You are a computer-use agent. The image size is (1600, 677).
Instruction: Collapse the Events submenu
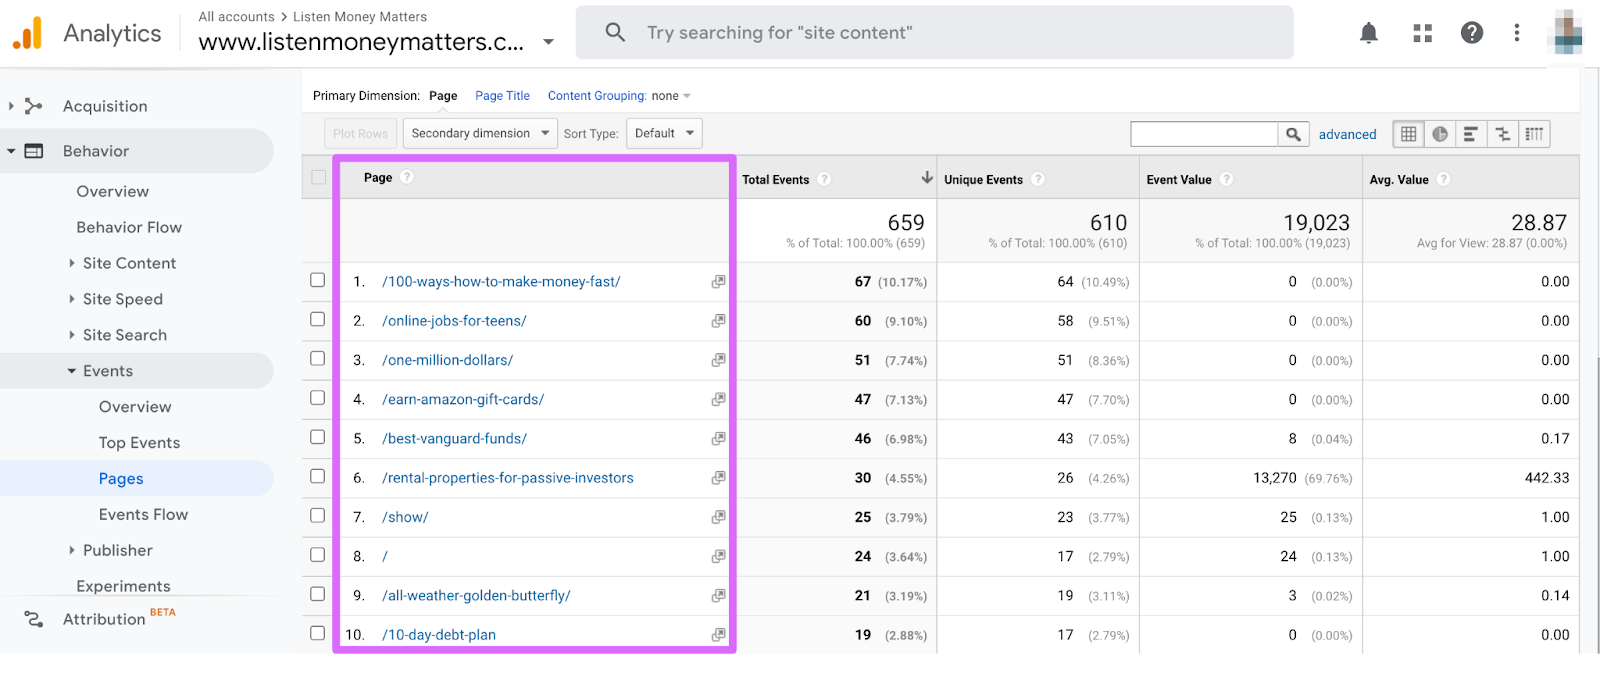point(72,371)
